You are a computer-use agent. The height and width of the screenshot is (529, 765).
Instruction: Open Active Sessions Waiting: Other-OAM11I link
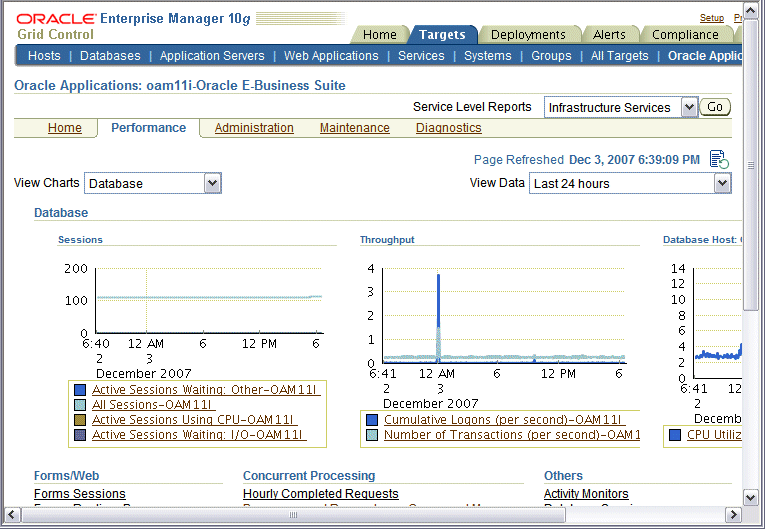click(x=204, y=390)
